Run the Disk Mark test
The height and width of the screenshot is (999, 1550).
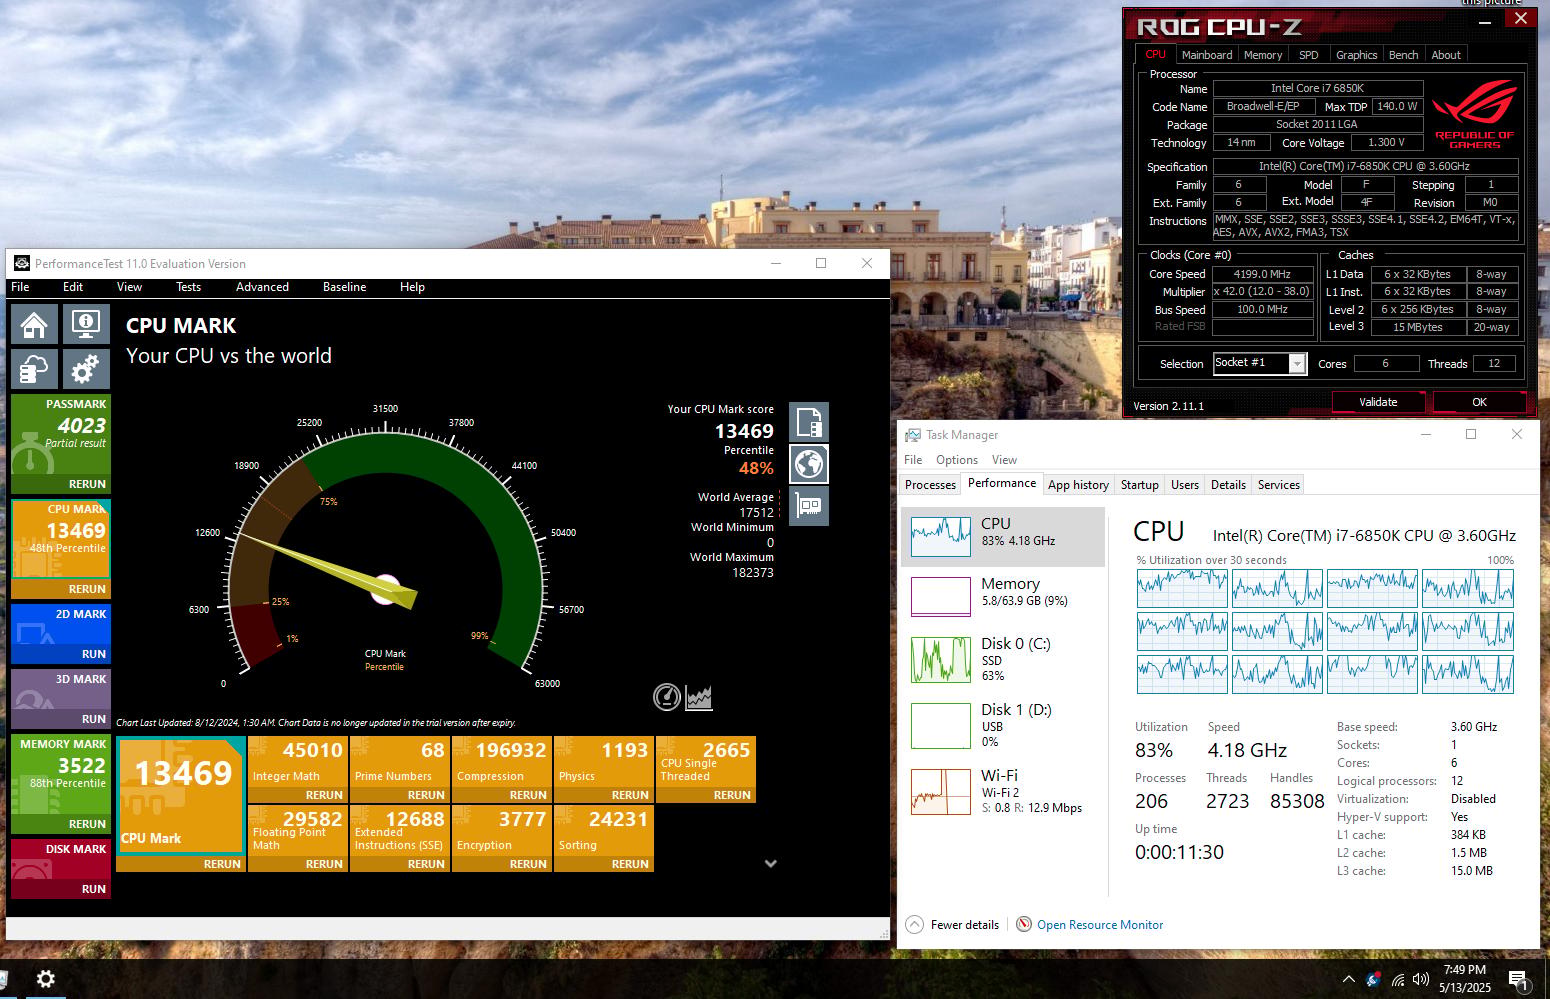pos(94,889)
